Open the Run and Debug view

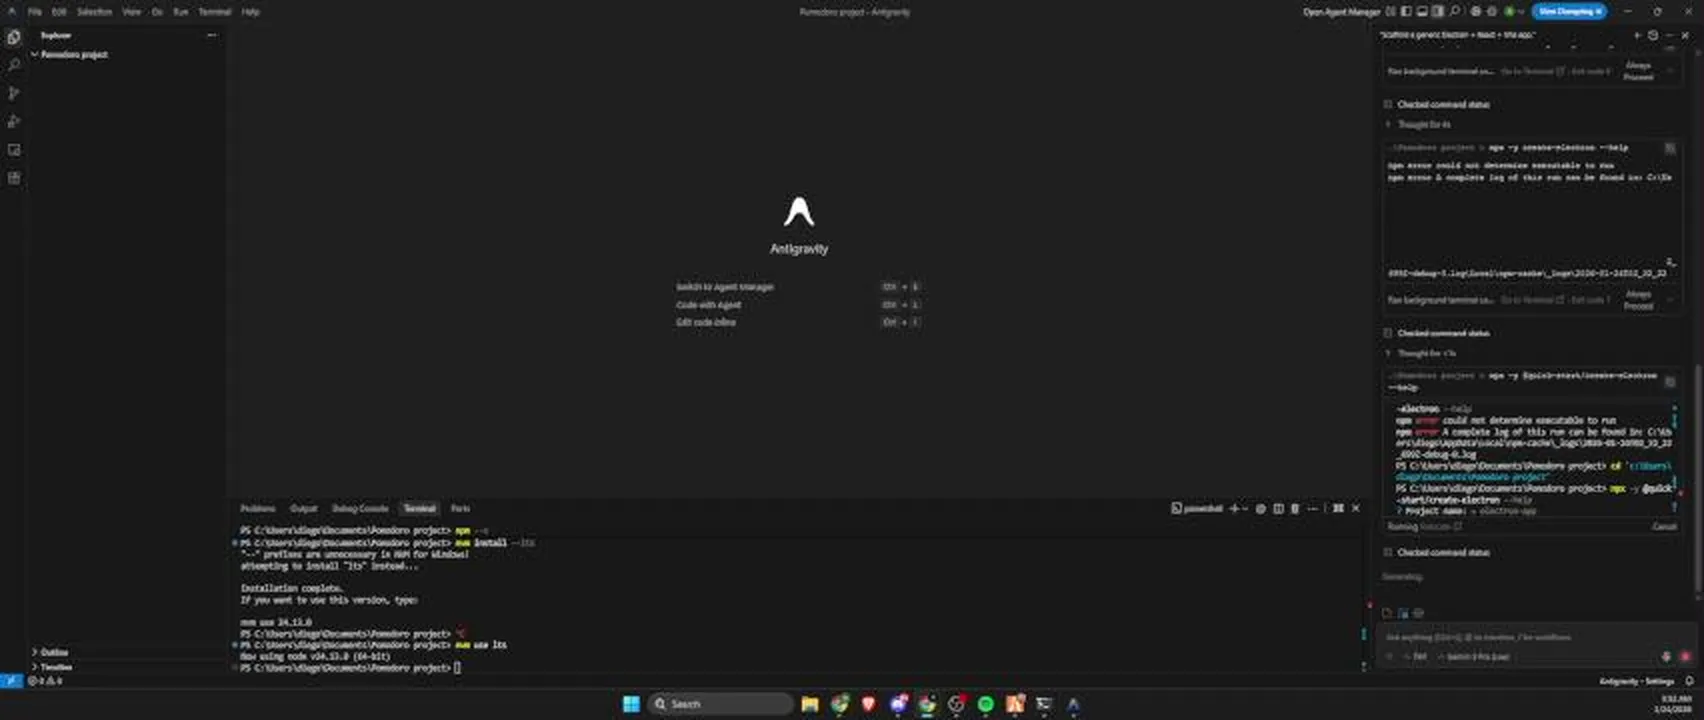tap(14, 121)
